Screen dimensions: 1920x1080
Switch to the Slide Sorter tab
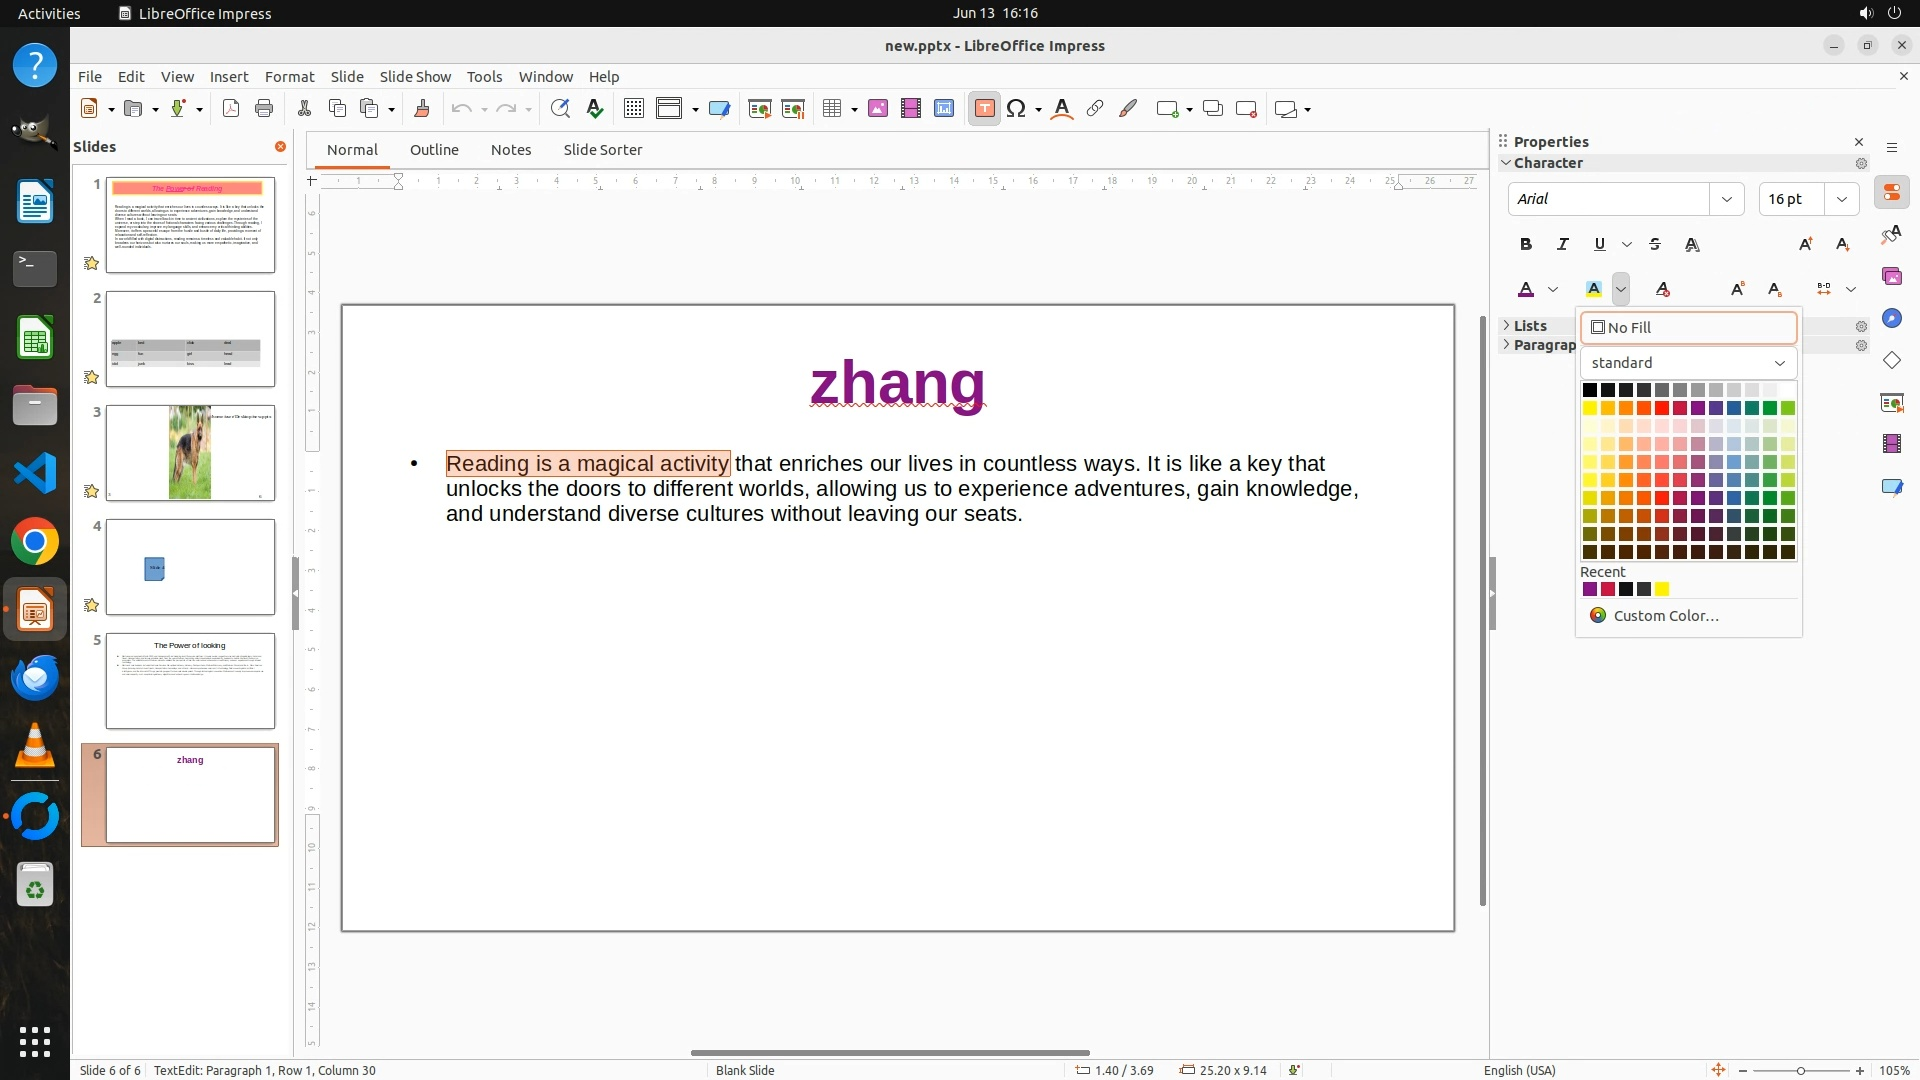[602, 150]
